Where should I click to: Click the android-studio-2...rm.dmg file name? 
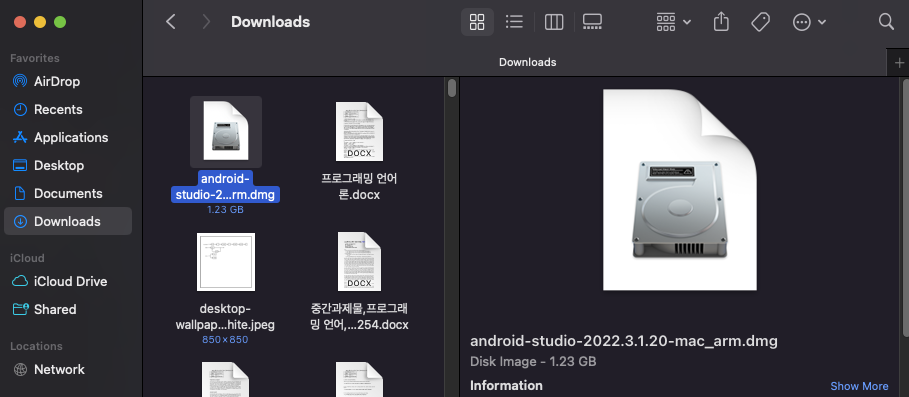[226, 186]
